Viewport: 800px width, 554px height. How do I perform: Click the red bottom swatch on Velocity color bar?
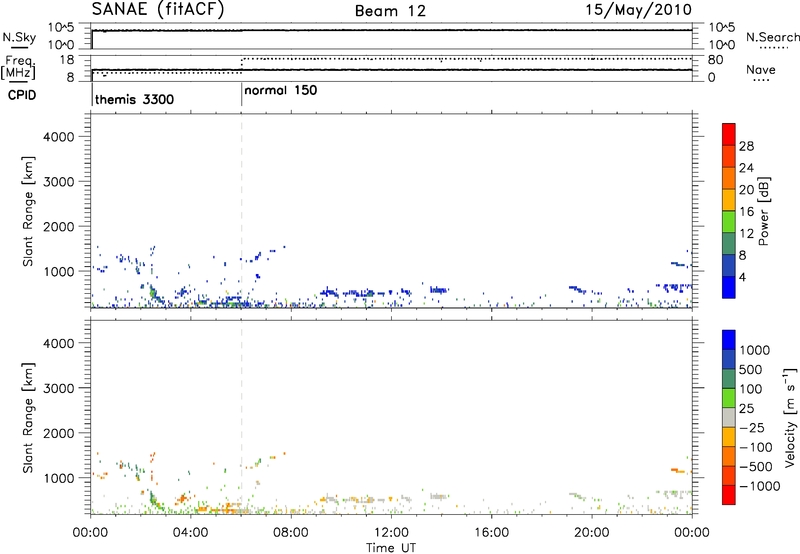729,495
